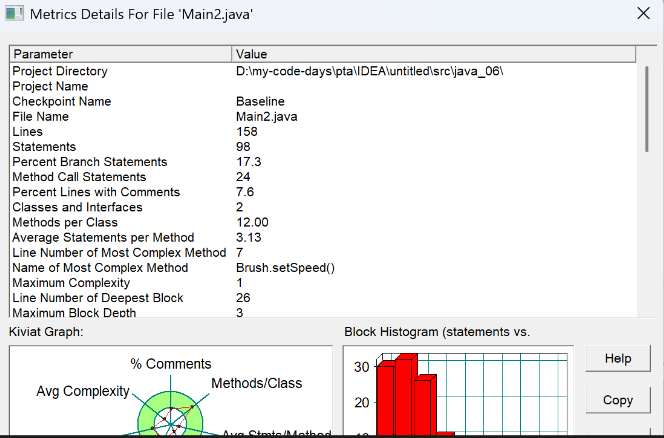
Task: Select the Method Call Statements row
Action: pyautogui.click(x=323, y=177)
